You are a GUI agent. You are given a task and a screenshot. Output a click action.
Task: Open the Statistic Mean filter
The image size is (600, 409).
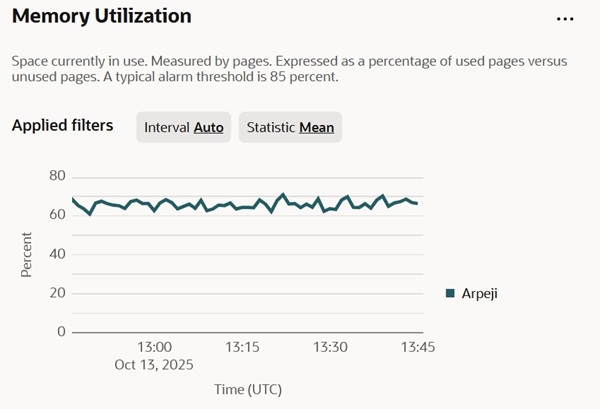pyautogui.click(x=290, y=128)
